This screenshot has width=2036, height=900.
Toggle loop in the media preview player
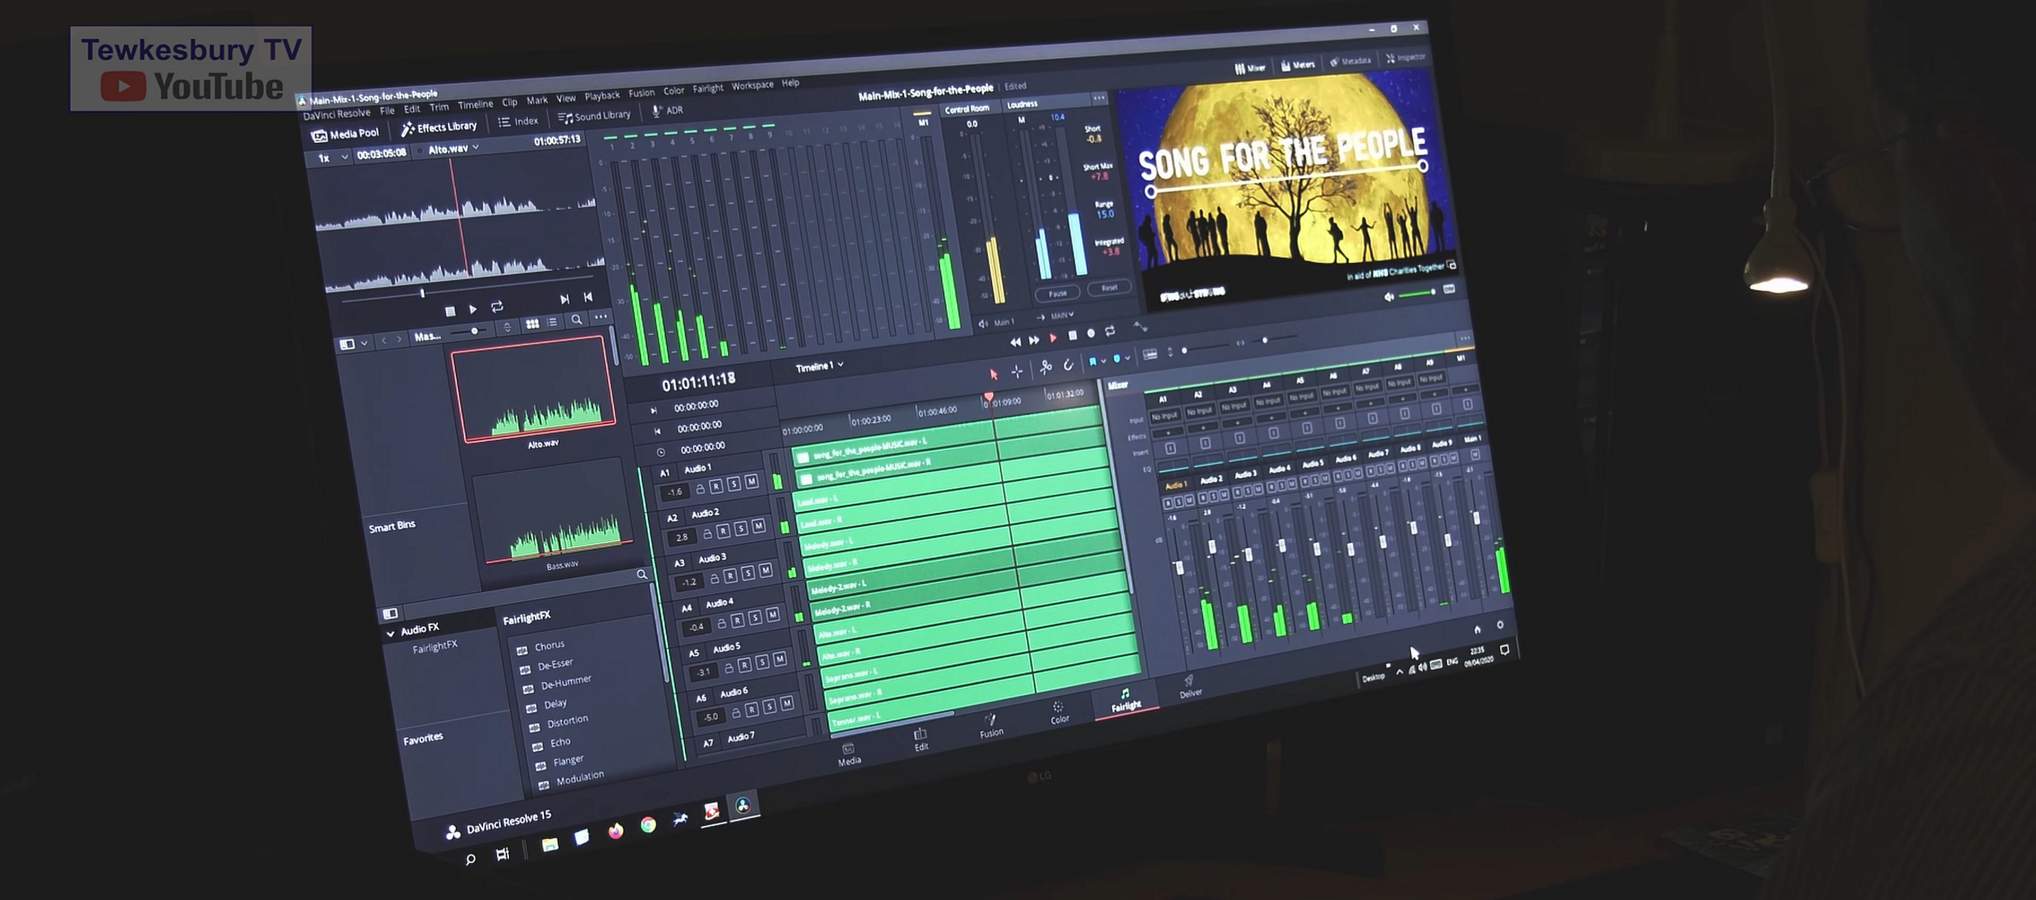pos(497,307)
